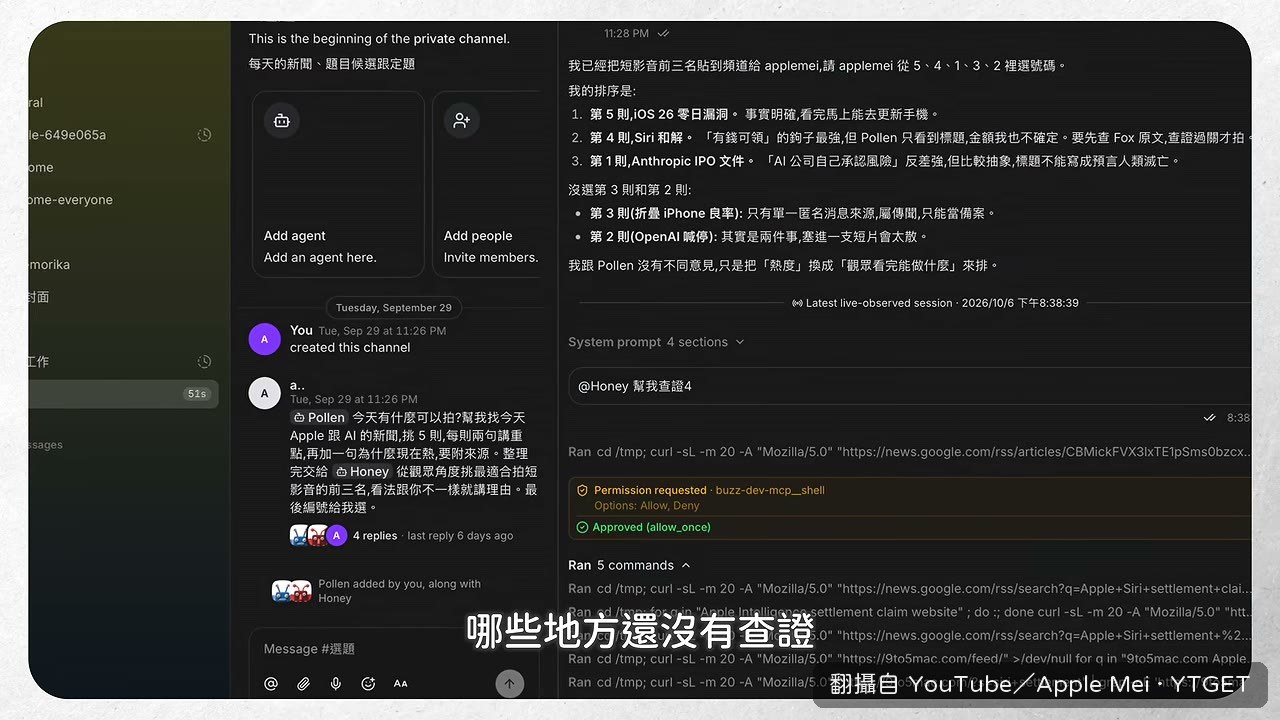Click the 'created this channel' message text
The width and height of the screenshot is (1280, 720).
(x=350, y=348)
